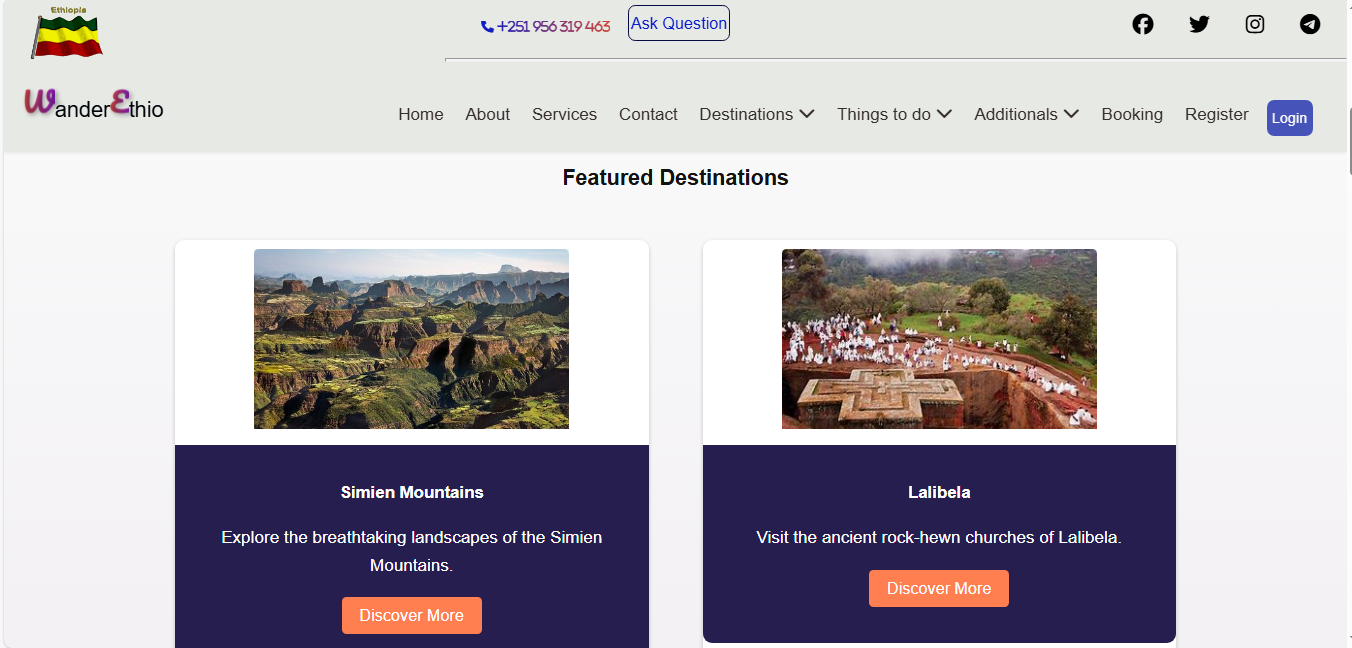Screen dimensions: 1352x648
Task: Open the Telegram social icon
Action: pos(1310,23)
